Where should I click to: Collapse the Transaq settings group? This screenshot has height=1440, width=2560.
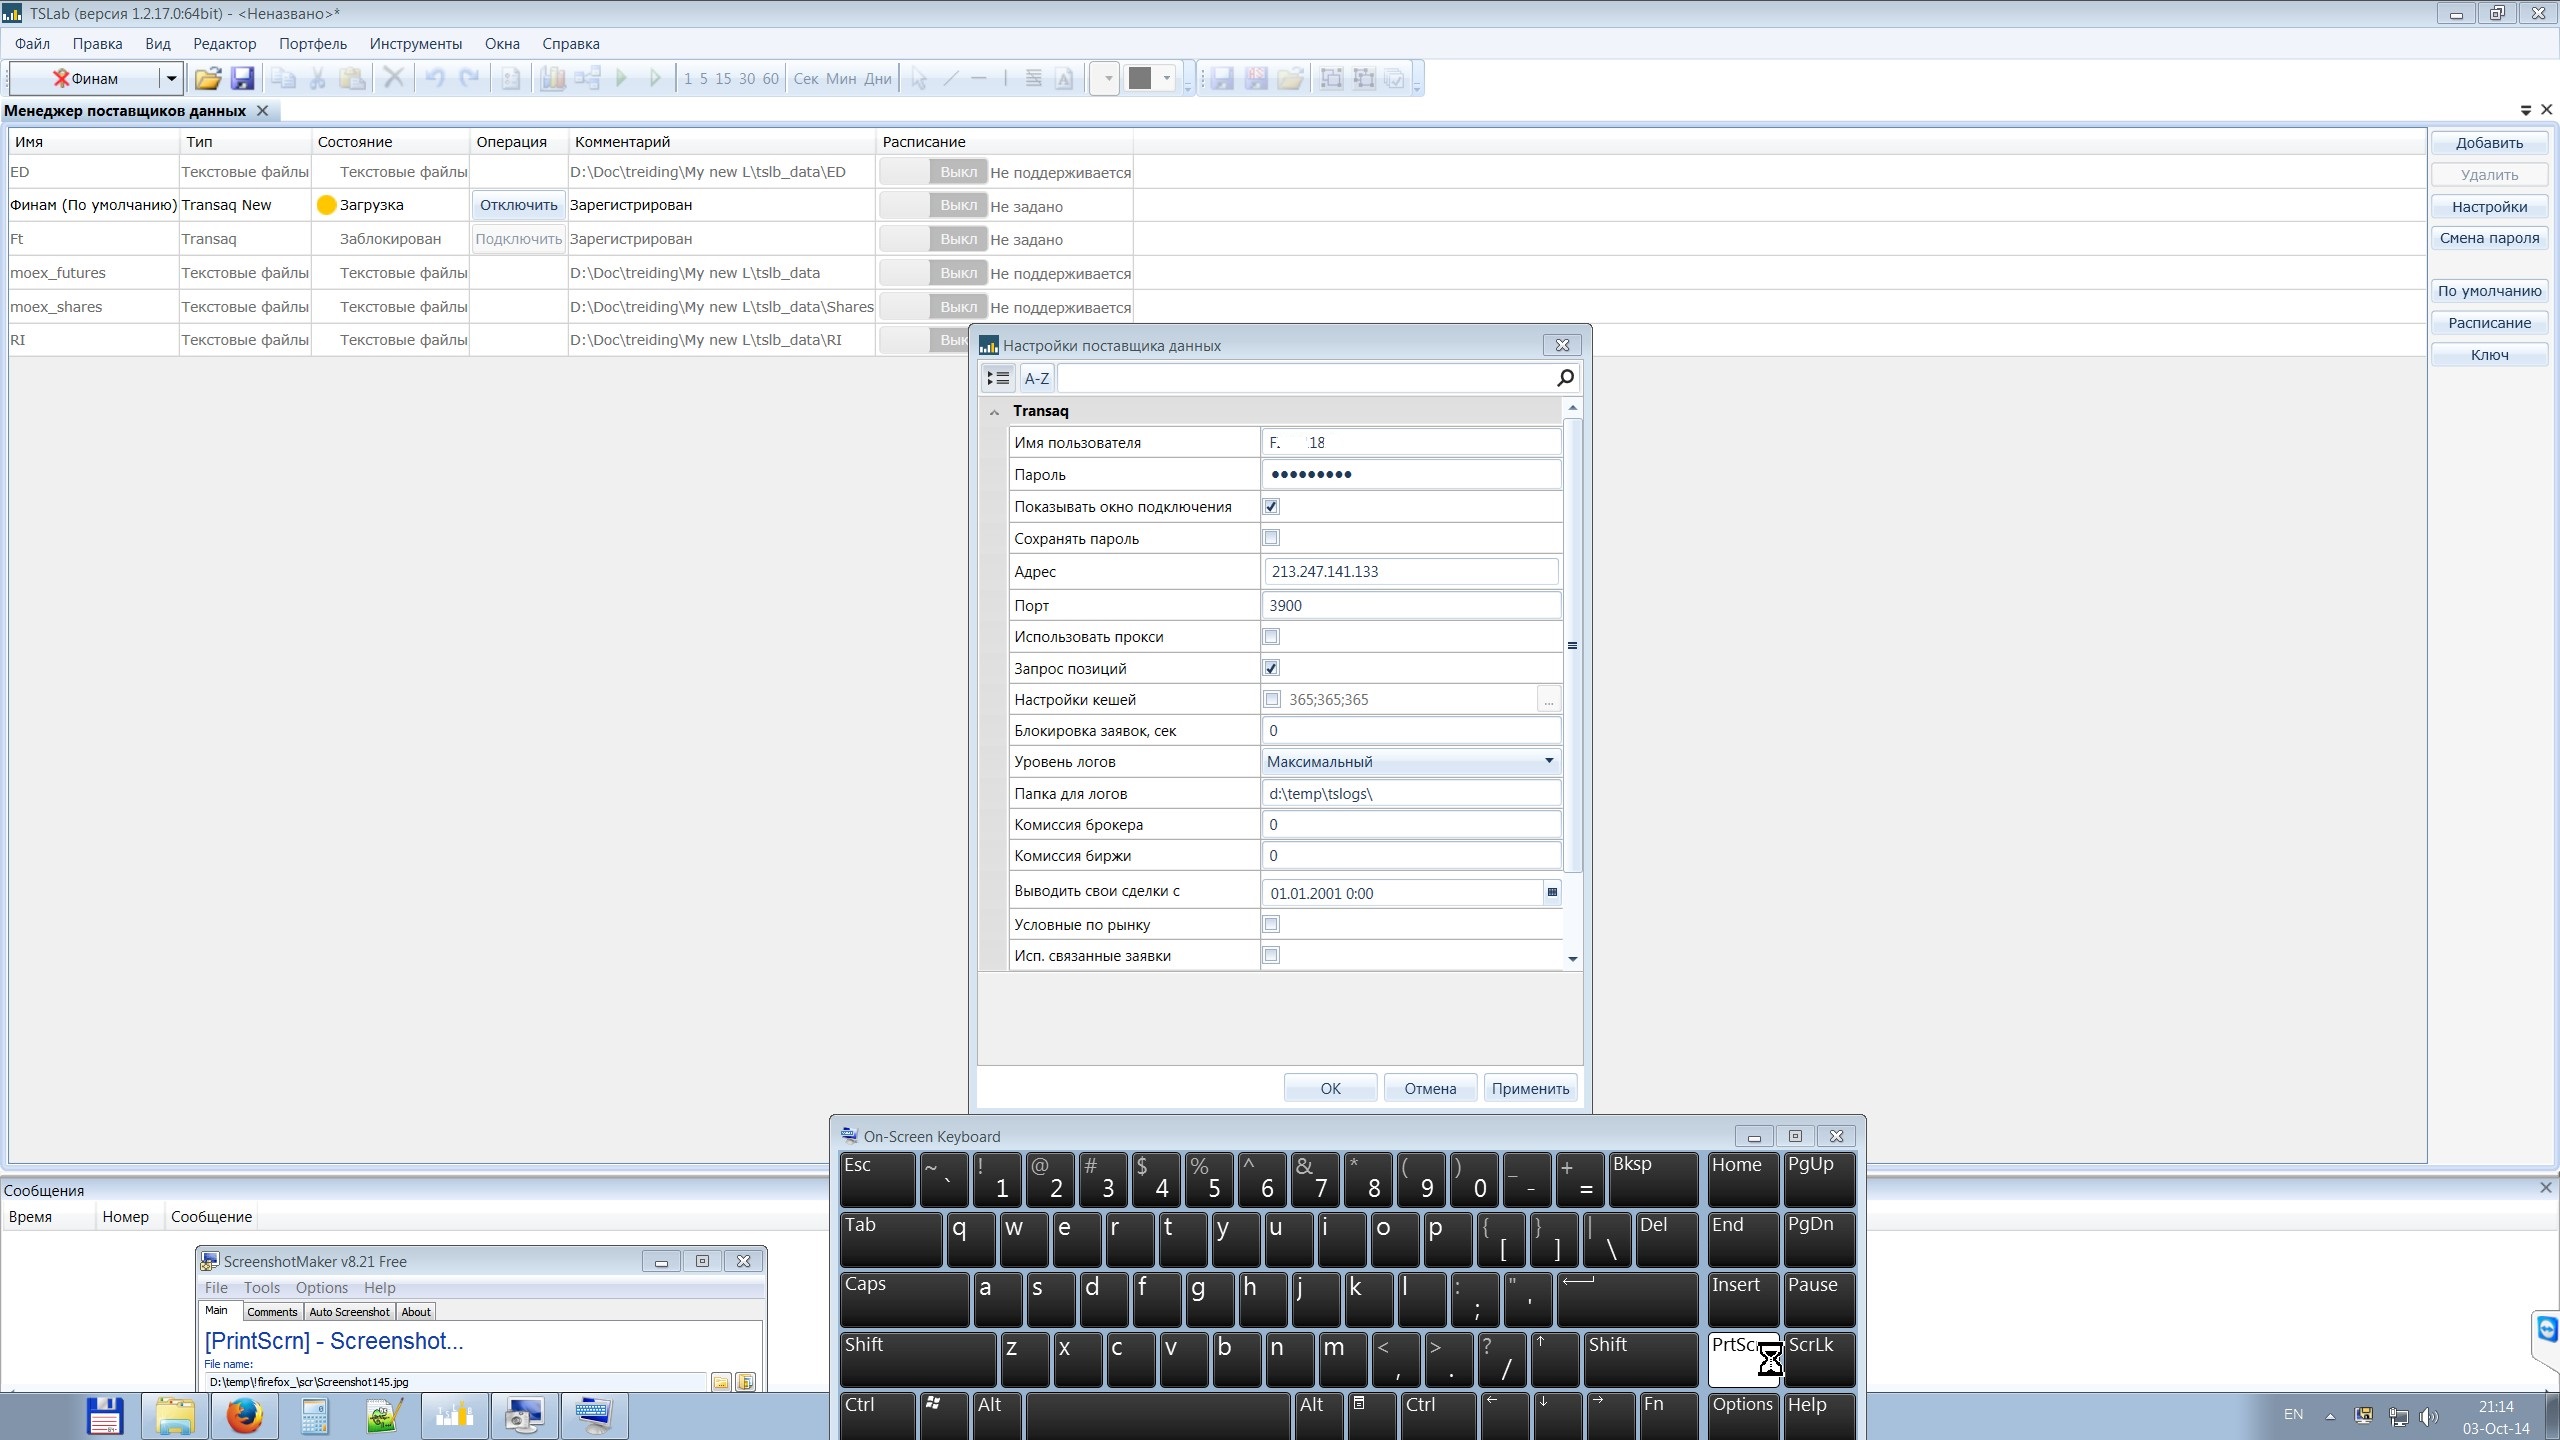(x=994, y=412)
